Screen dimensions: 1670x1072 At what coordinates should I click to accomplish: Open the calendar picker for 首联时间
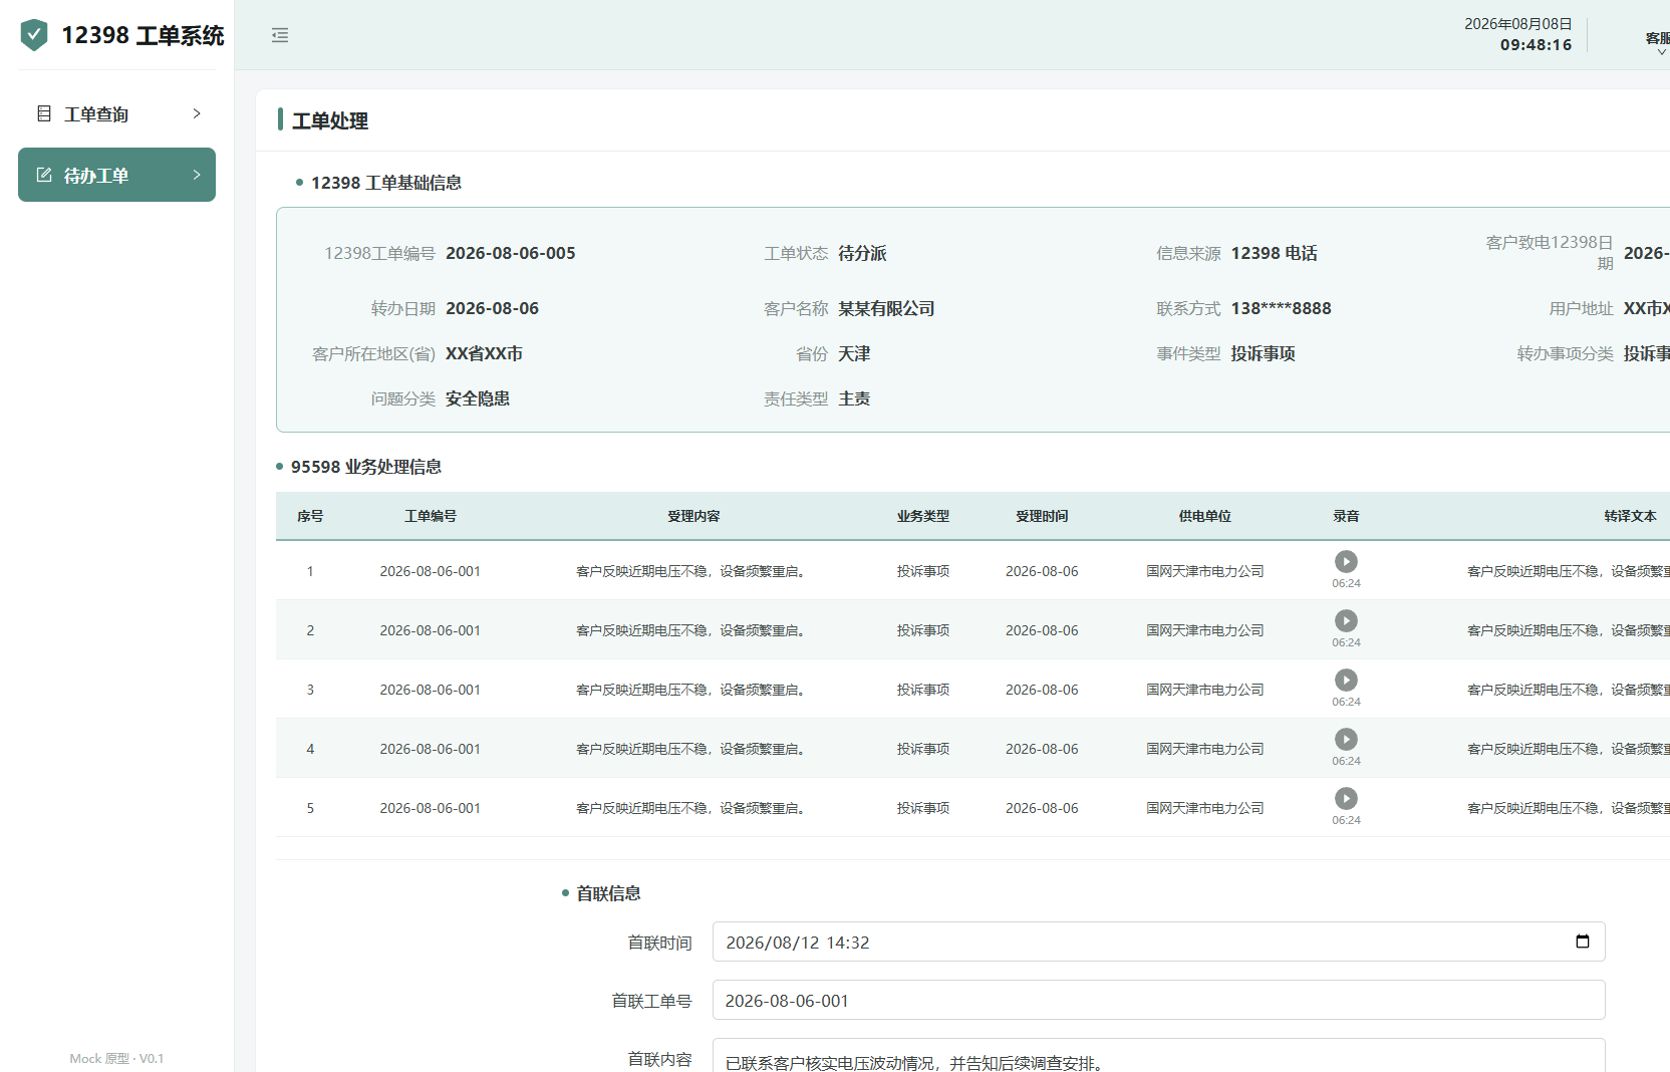pyautogui.click(x=1582, y=942)
